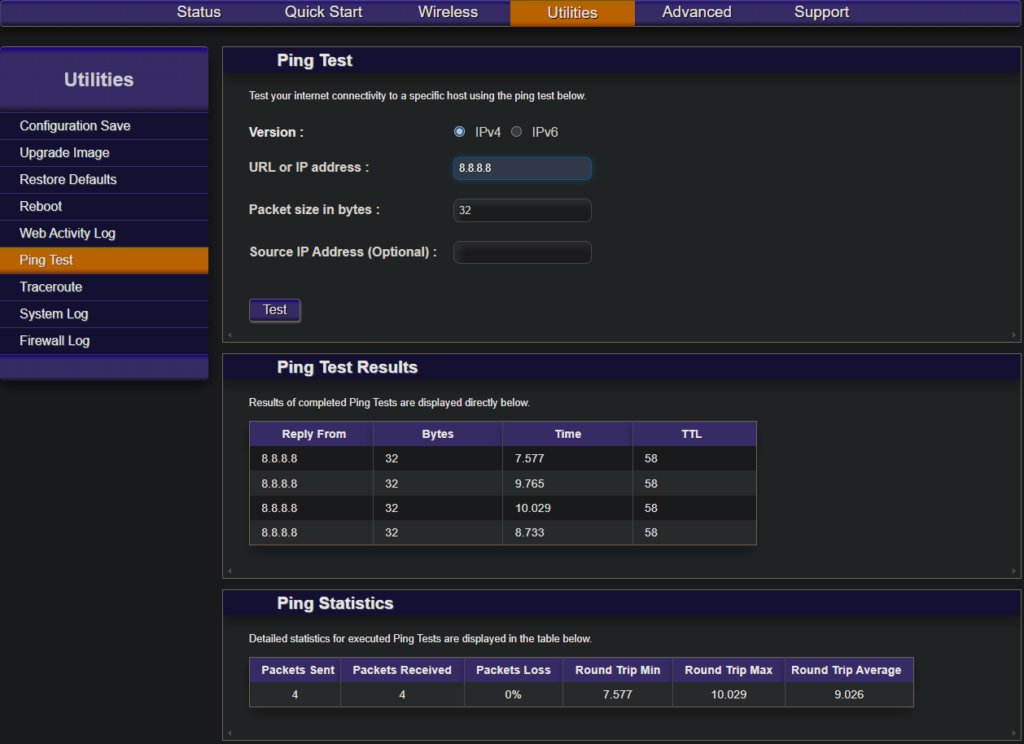Screen dimensions: 1024x744
Task: Select Upgrade Image from sidebar
Action: (65, 153)
